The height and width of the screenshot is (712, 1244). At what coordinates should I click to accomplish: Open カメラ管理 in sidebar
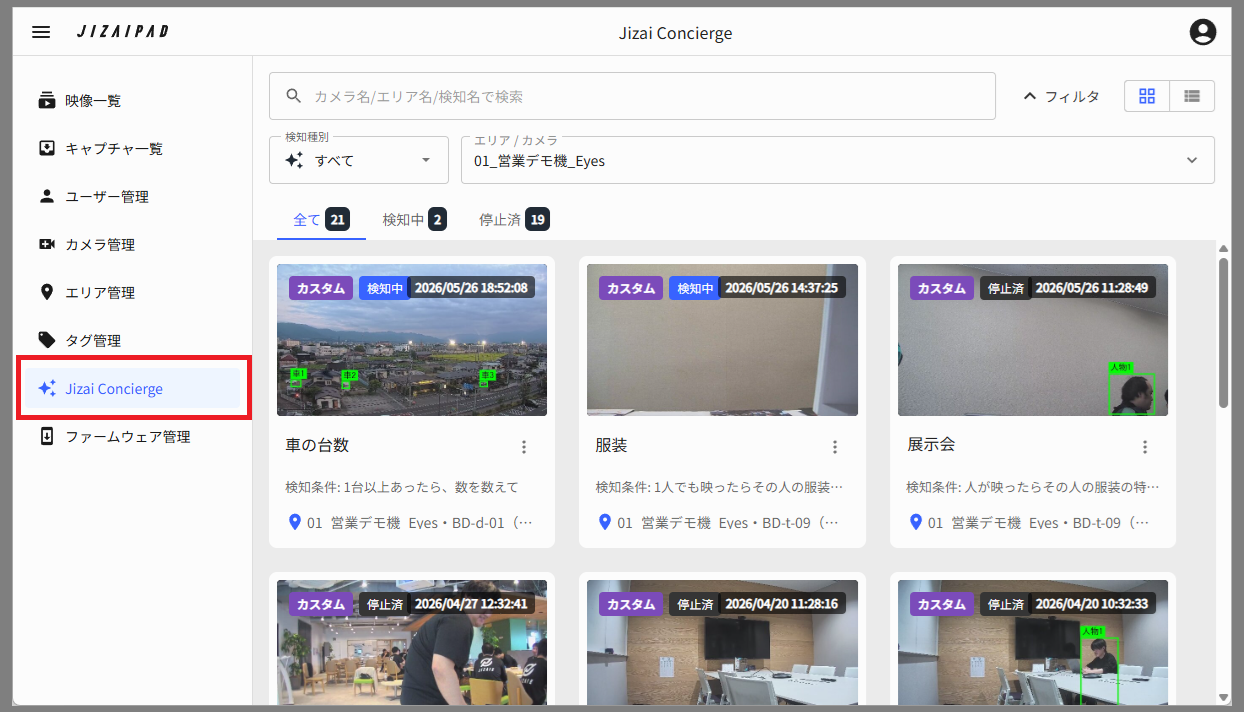coord(131,244)
